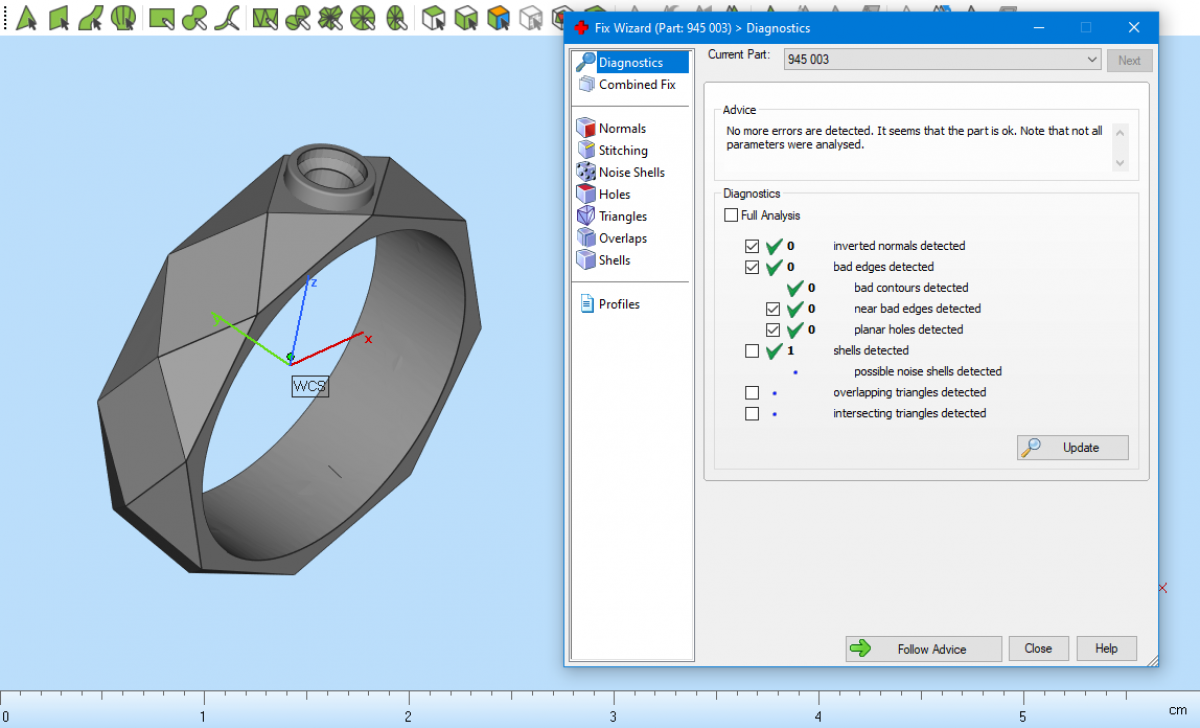Viewport: 1200px width, 728px height.
Task: Select the Stitching fix step
Action: pyautogui.click(x=623, y=150)
